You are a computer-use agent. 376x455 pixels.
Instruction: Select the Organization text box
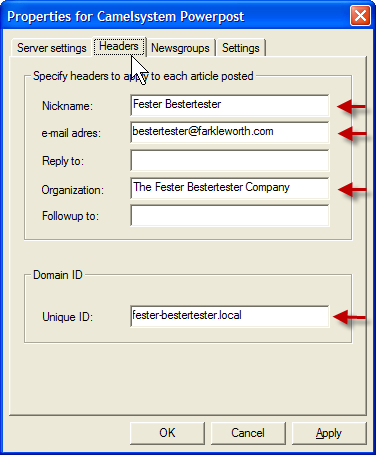tap(230, 188)
